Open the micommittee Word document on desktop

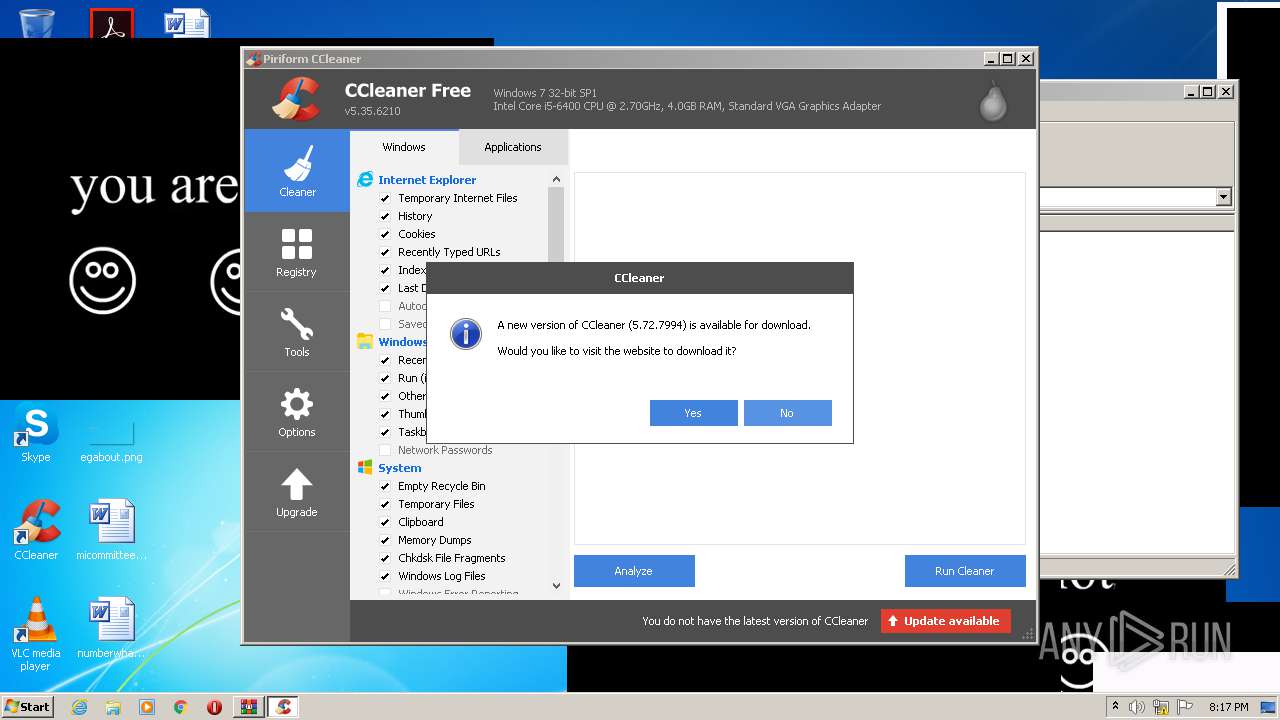111,530
